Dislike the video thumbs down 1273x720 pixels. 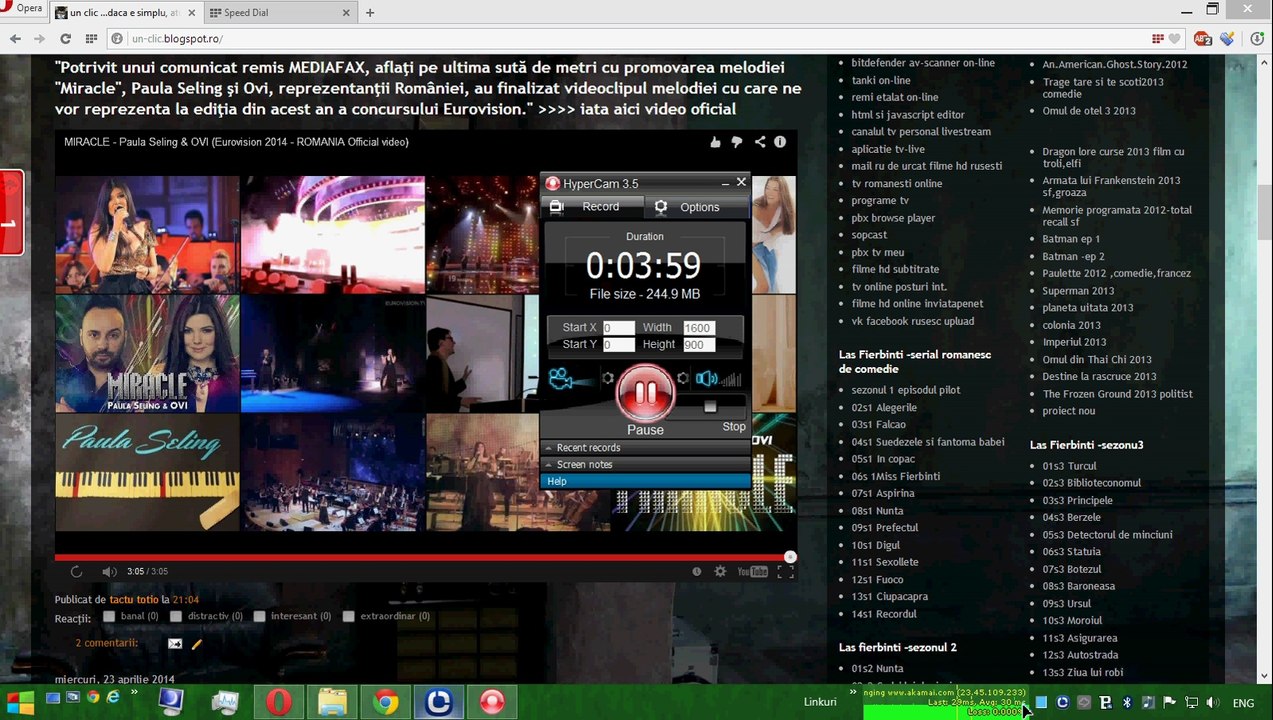click(x=737, y=142)
